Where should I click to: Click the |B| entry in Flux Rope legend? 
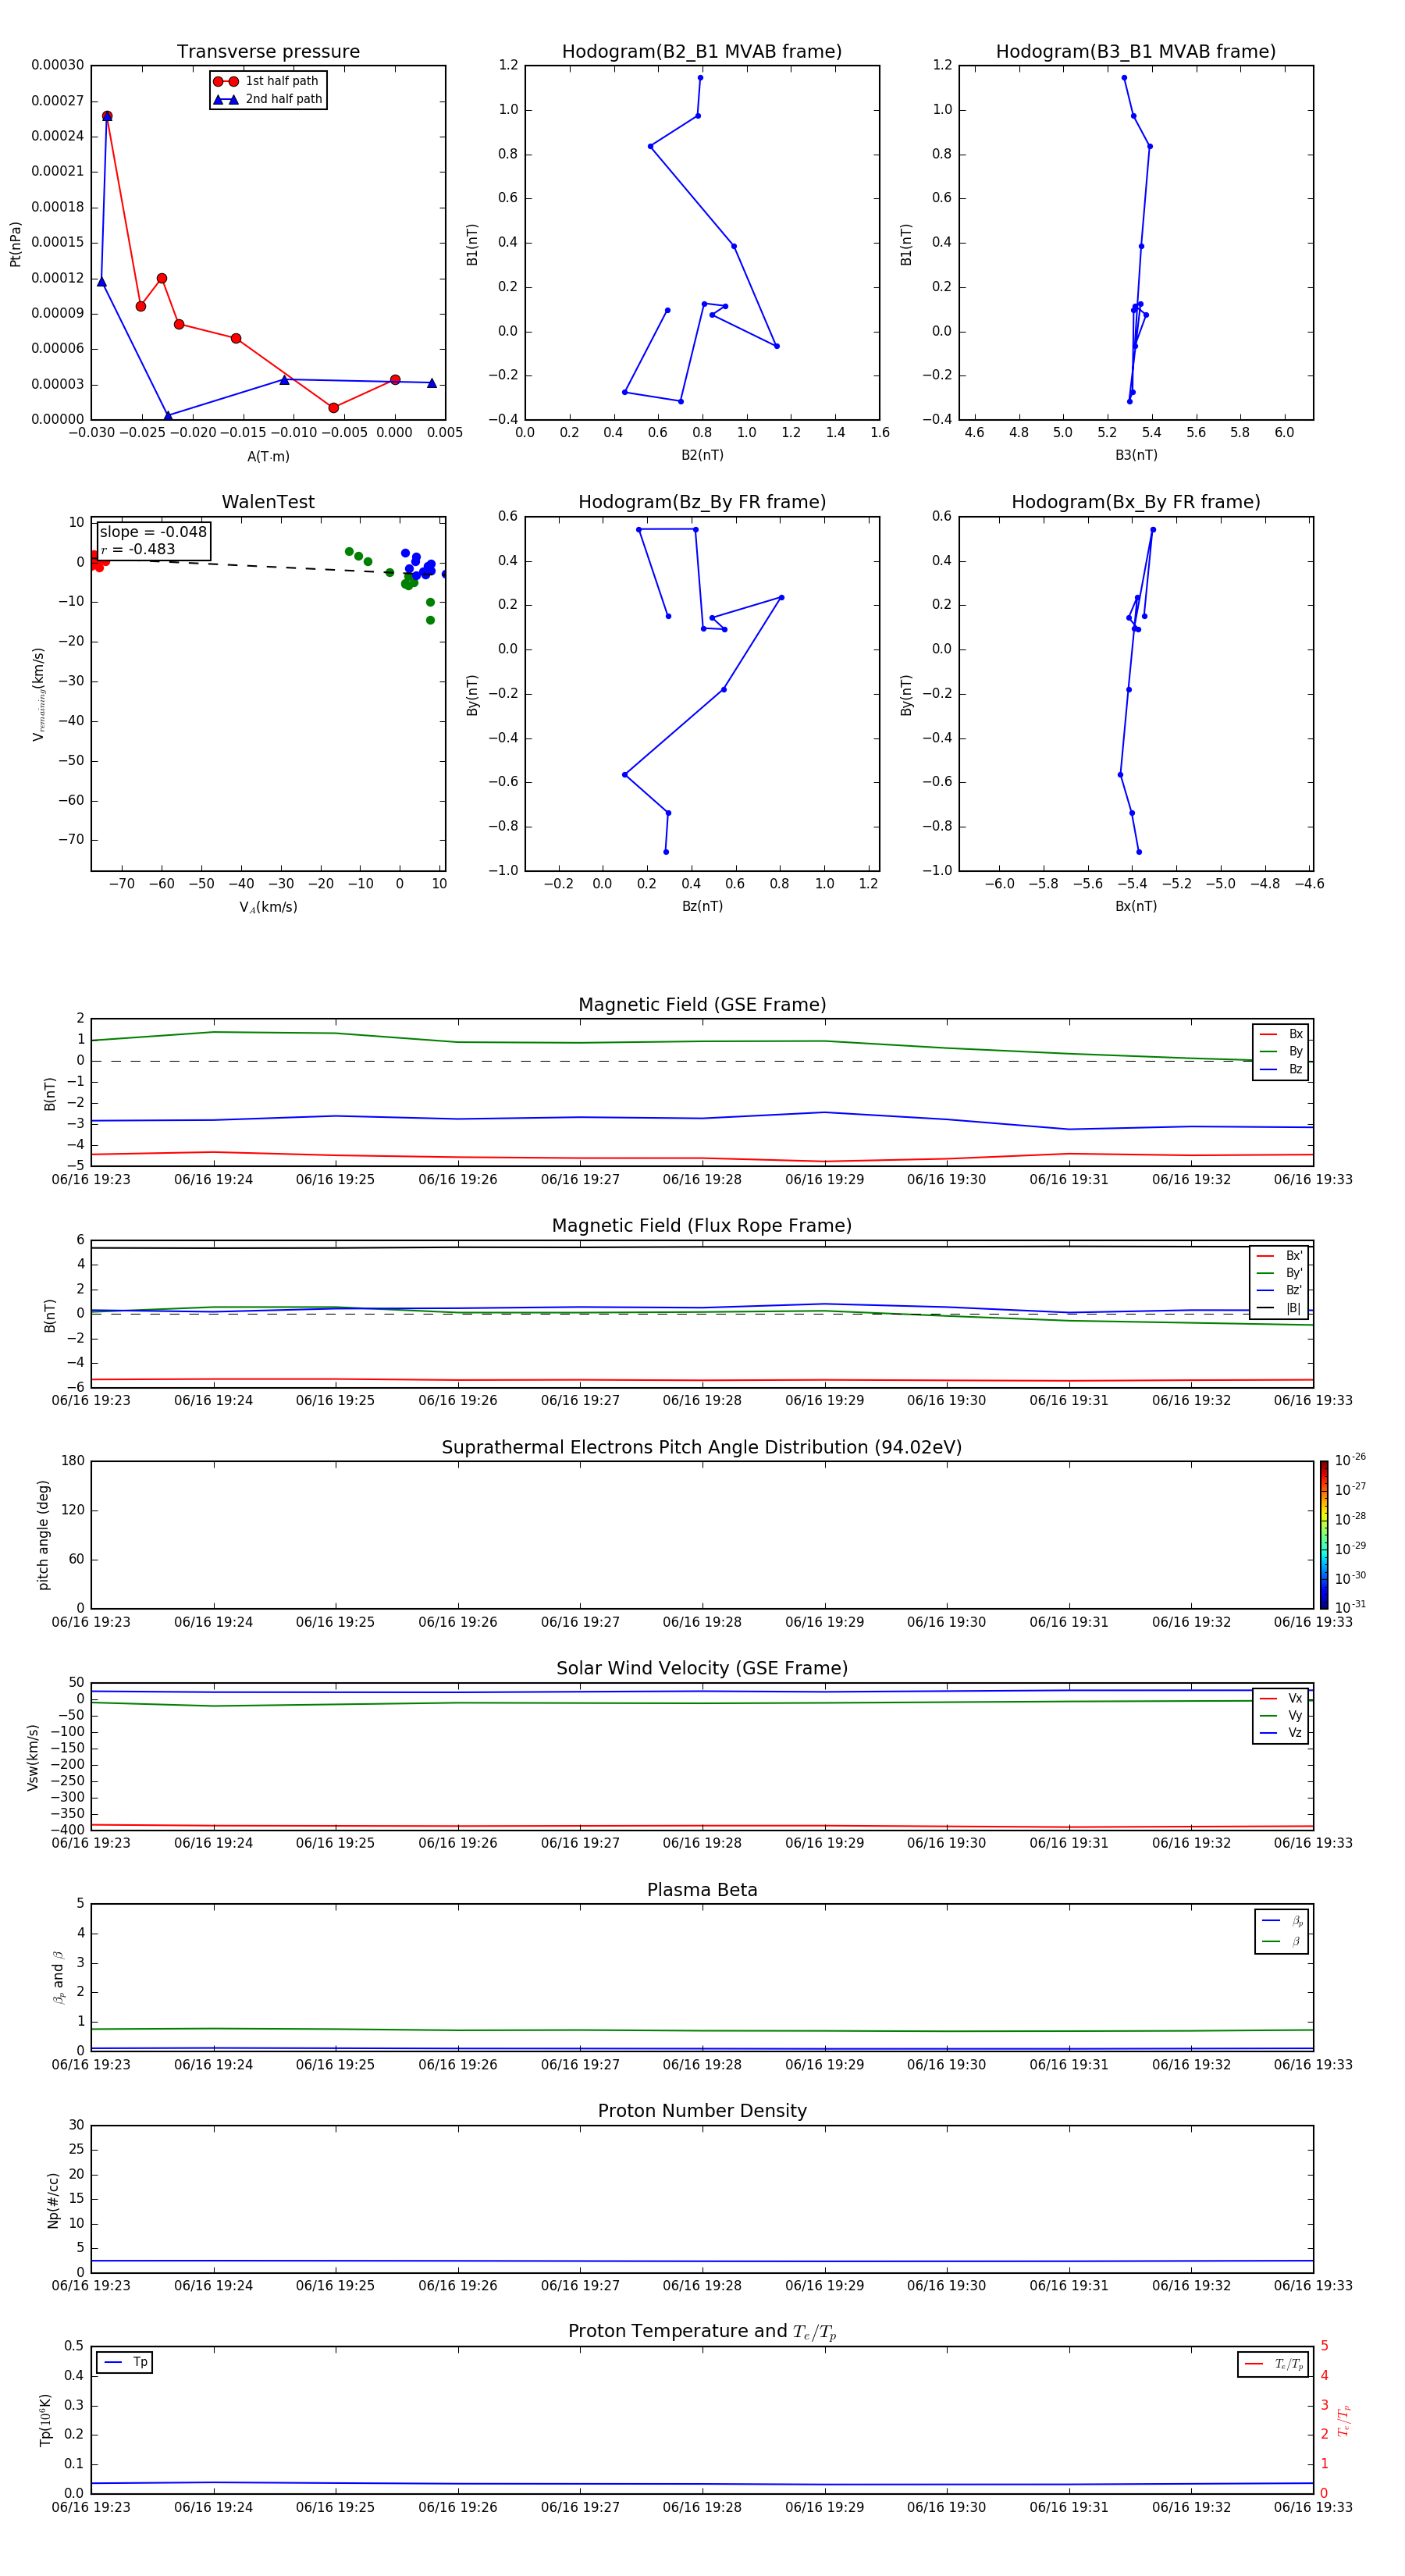pyautogui.click(x=1280, y=1308)
